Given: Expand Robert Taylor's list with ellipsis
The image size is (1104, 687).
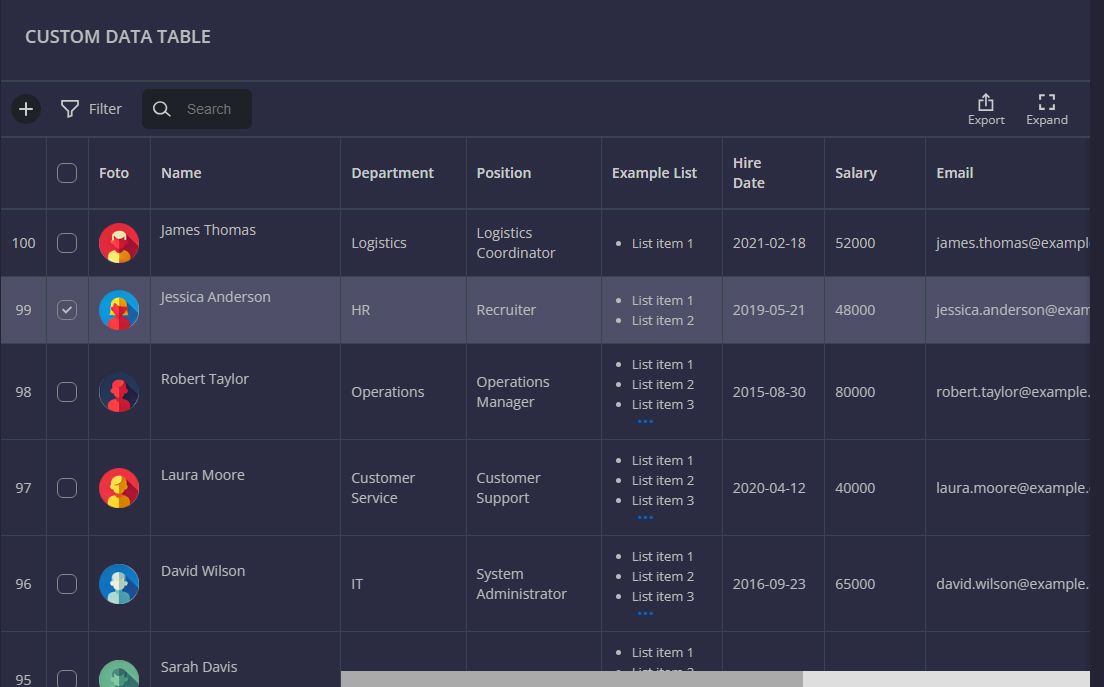Looking at the screenshot, I should [645, 422].
